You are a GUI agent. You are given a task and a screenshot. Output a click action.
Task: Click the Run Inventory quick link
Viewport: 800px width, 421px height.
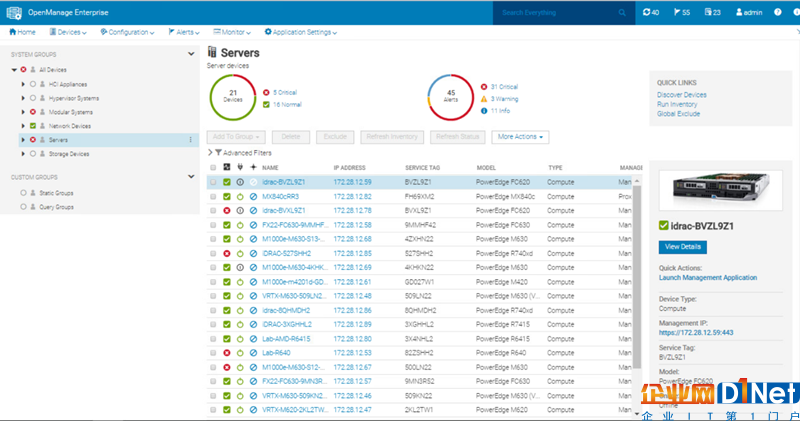pos(677,104)
